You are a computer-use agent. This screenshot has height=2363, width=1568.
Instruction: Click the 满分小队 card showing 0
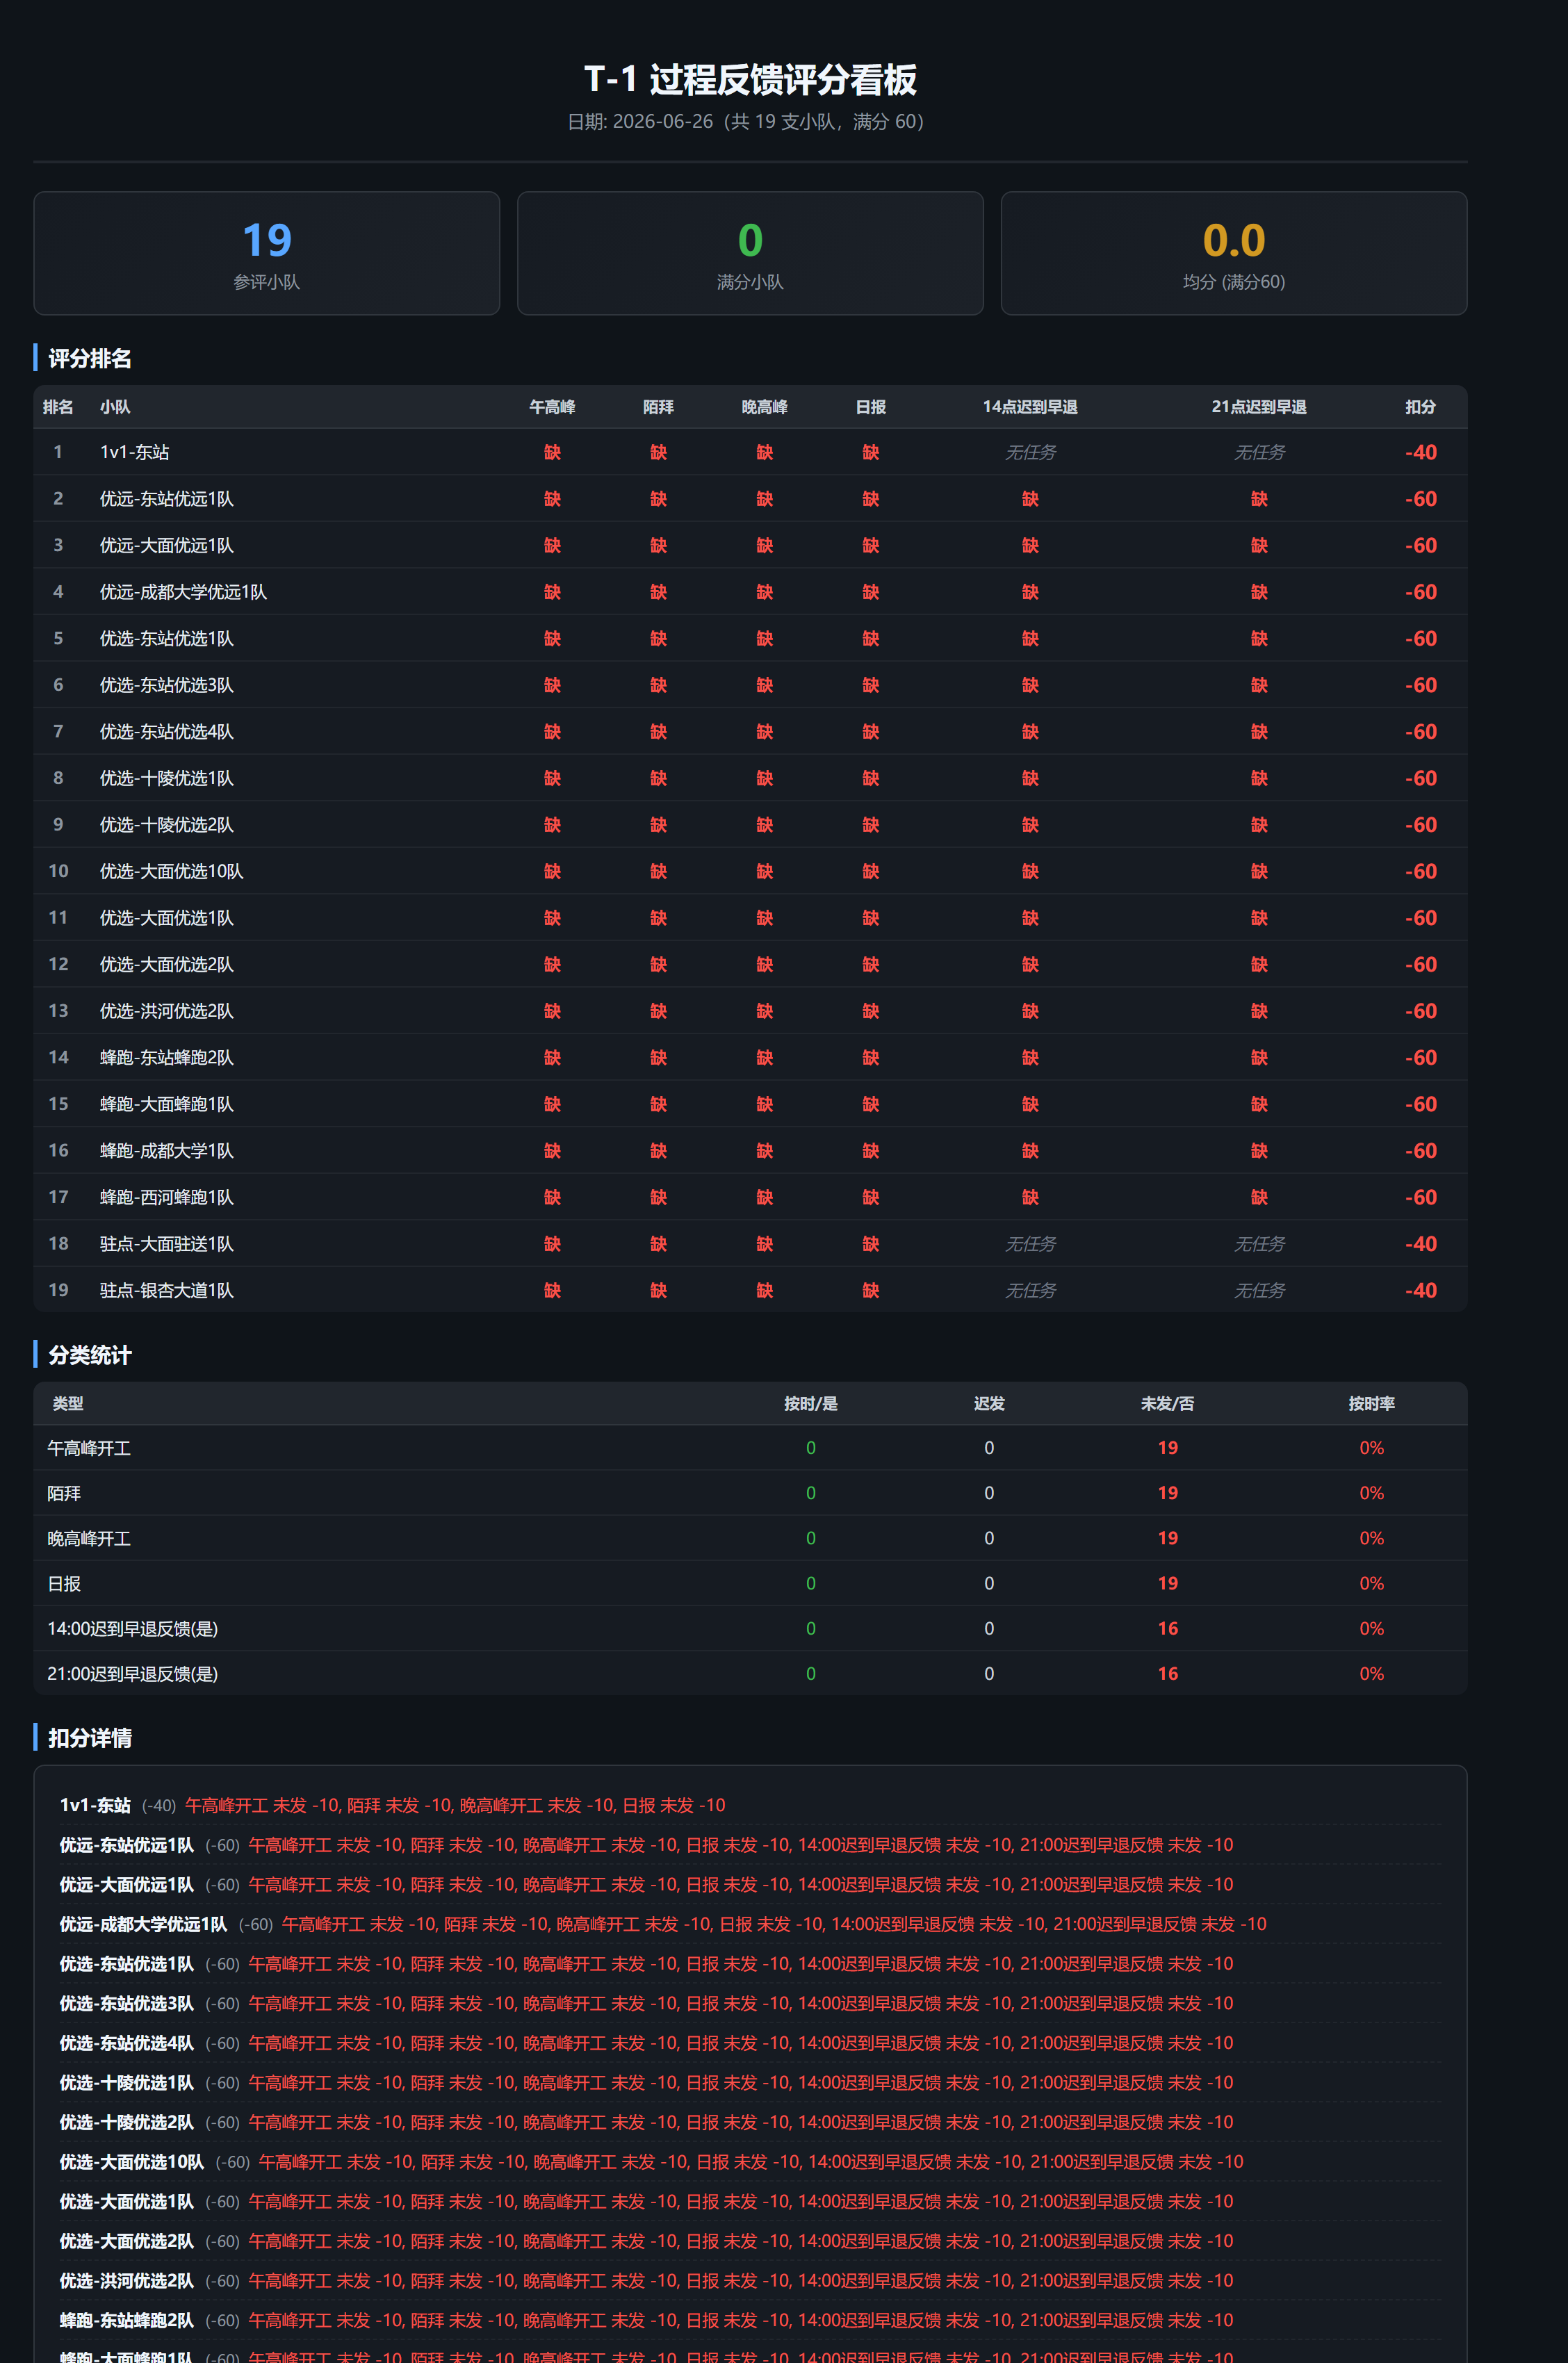pos(750,253)
